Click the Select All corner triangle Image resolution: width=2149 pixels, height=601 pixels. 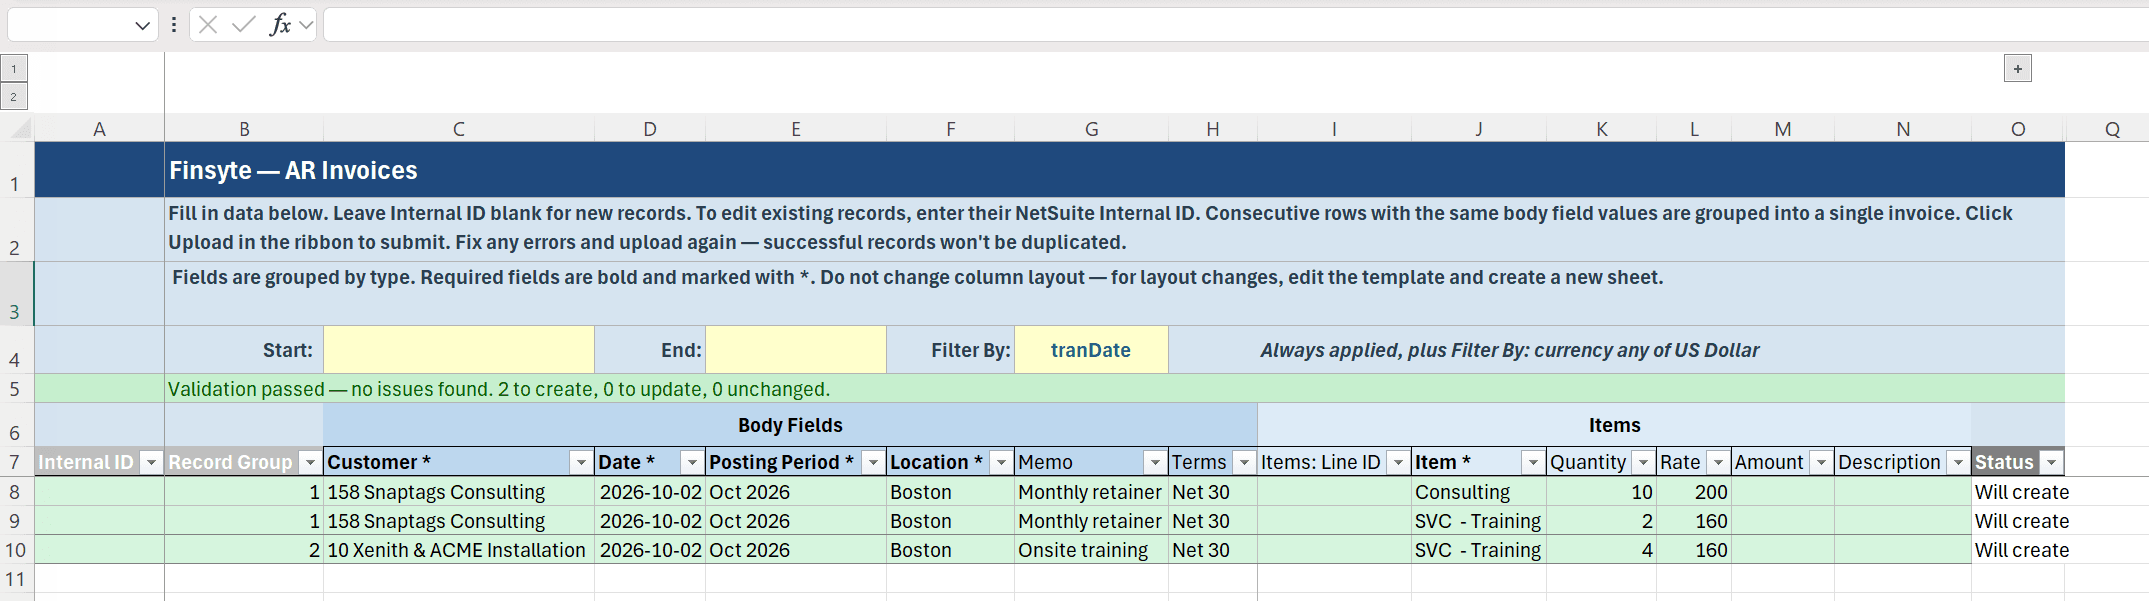coord(20,128)
